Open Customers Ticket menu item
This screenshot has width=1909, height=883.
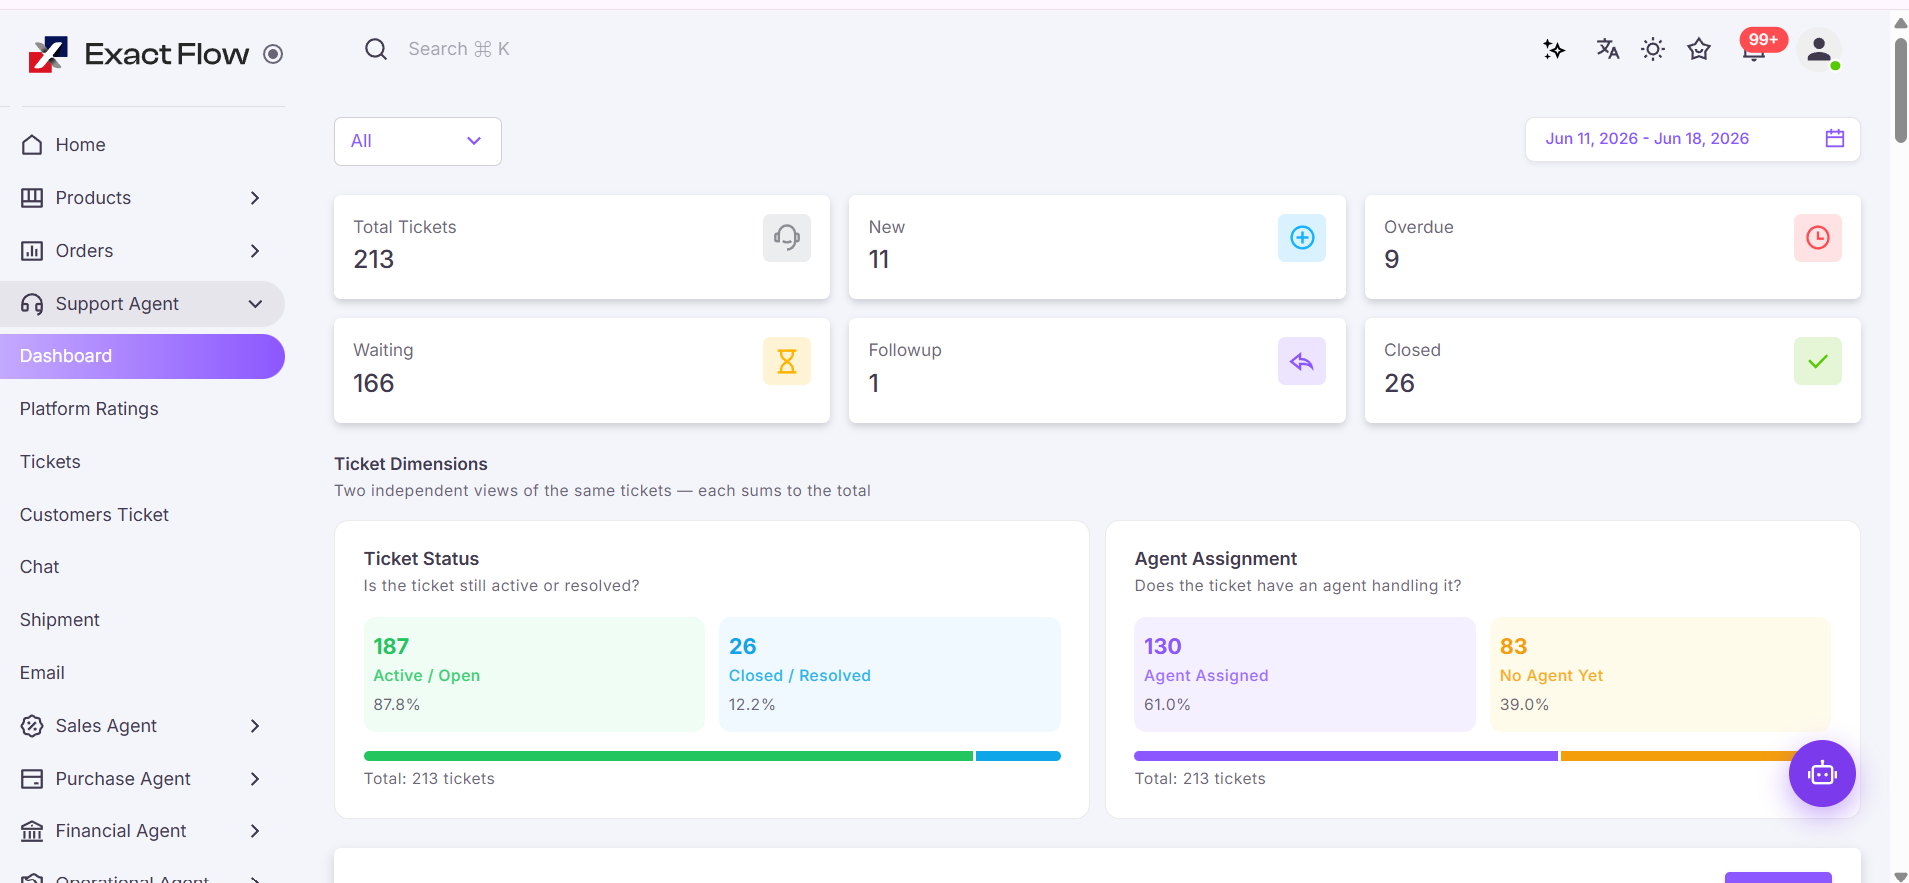pyautogui.click(x=94, y=515)
